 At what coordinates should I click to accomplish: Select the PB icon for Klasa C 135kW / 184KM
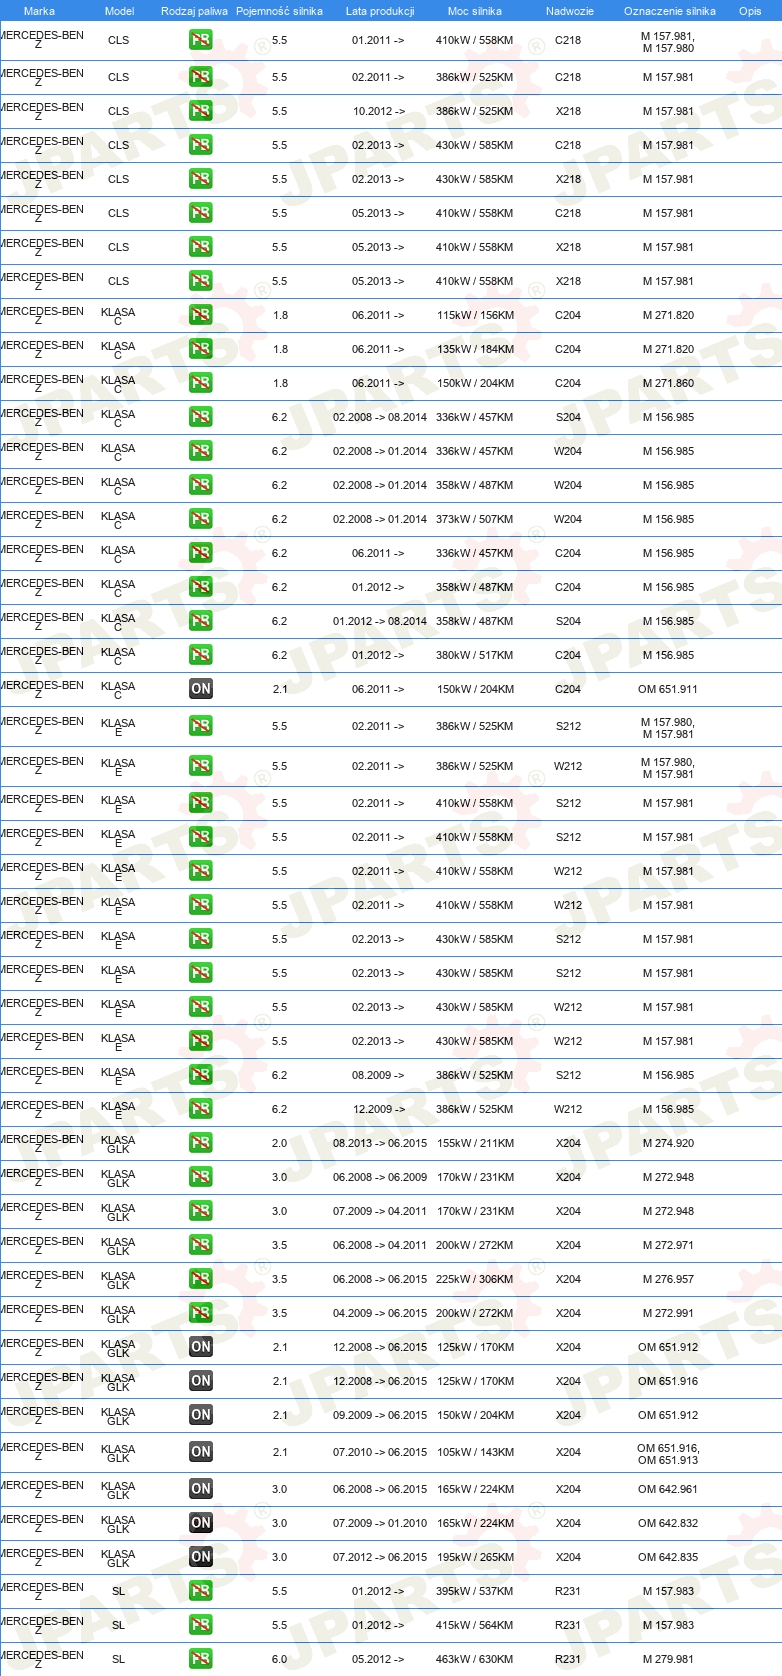(x=201, y=349)
